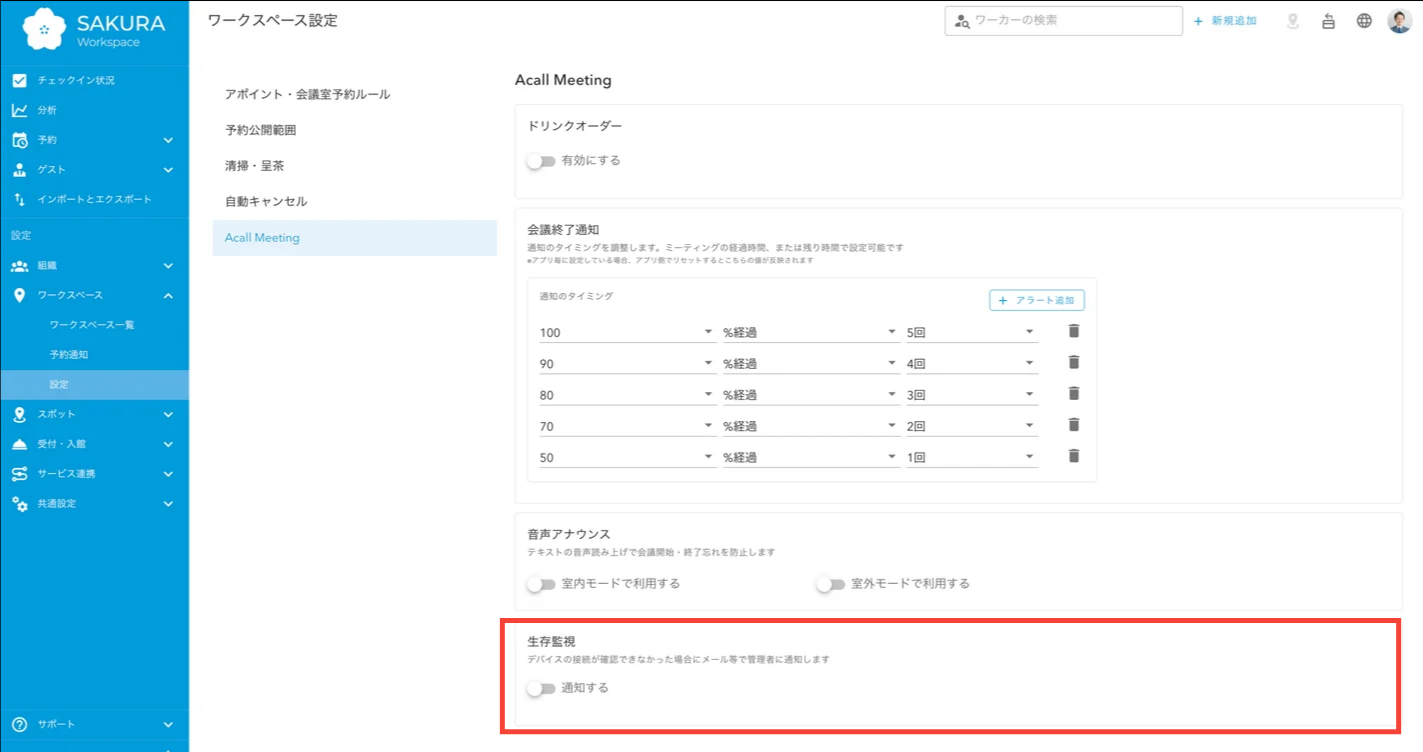Open the 5回 count dropdown
Image resolution: width=1423 pixels, height=752 pixels.
(971, 332)
